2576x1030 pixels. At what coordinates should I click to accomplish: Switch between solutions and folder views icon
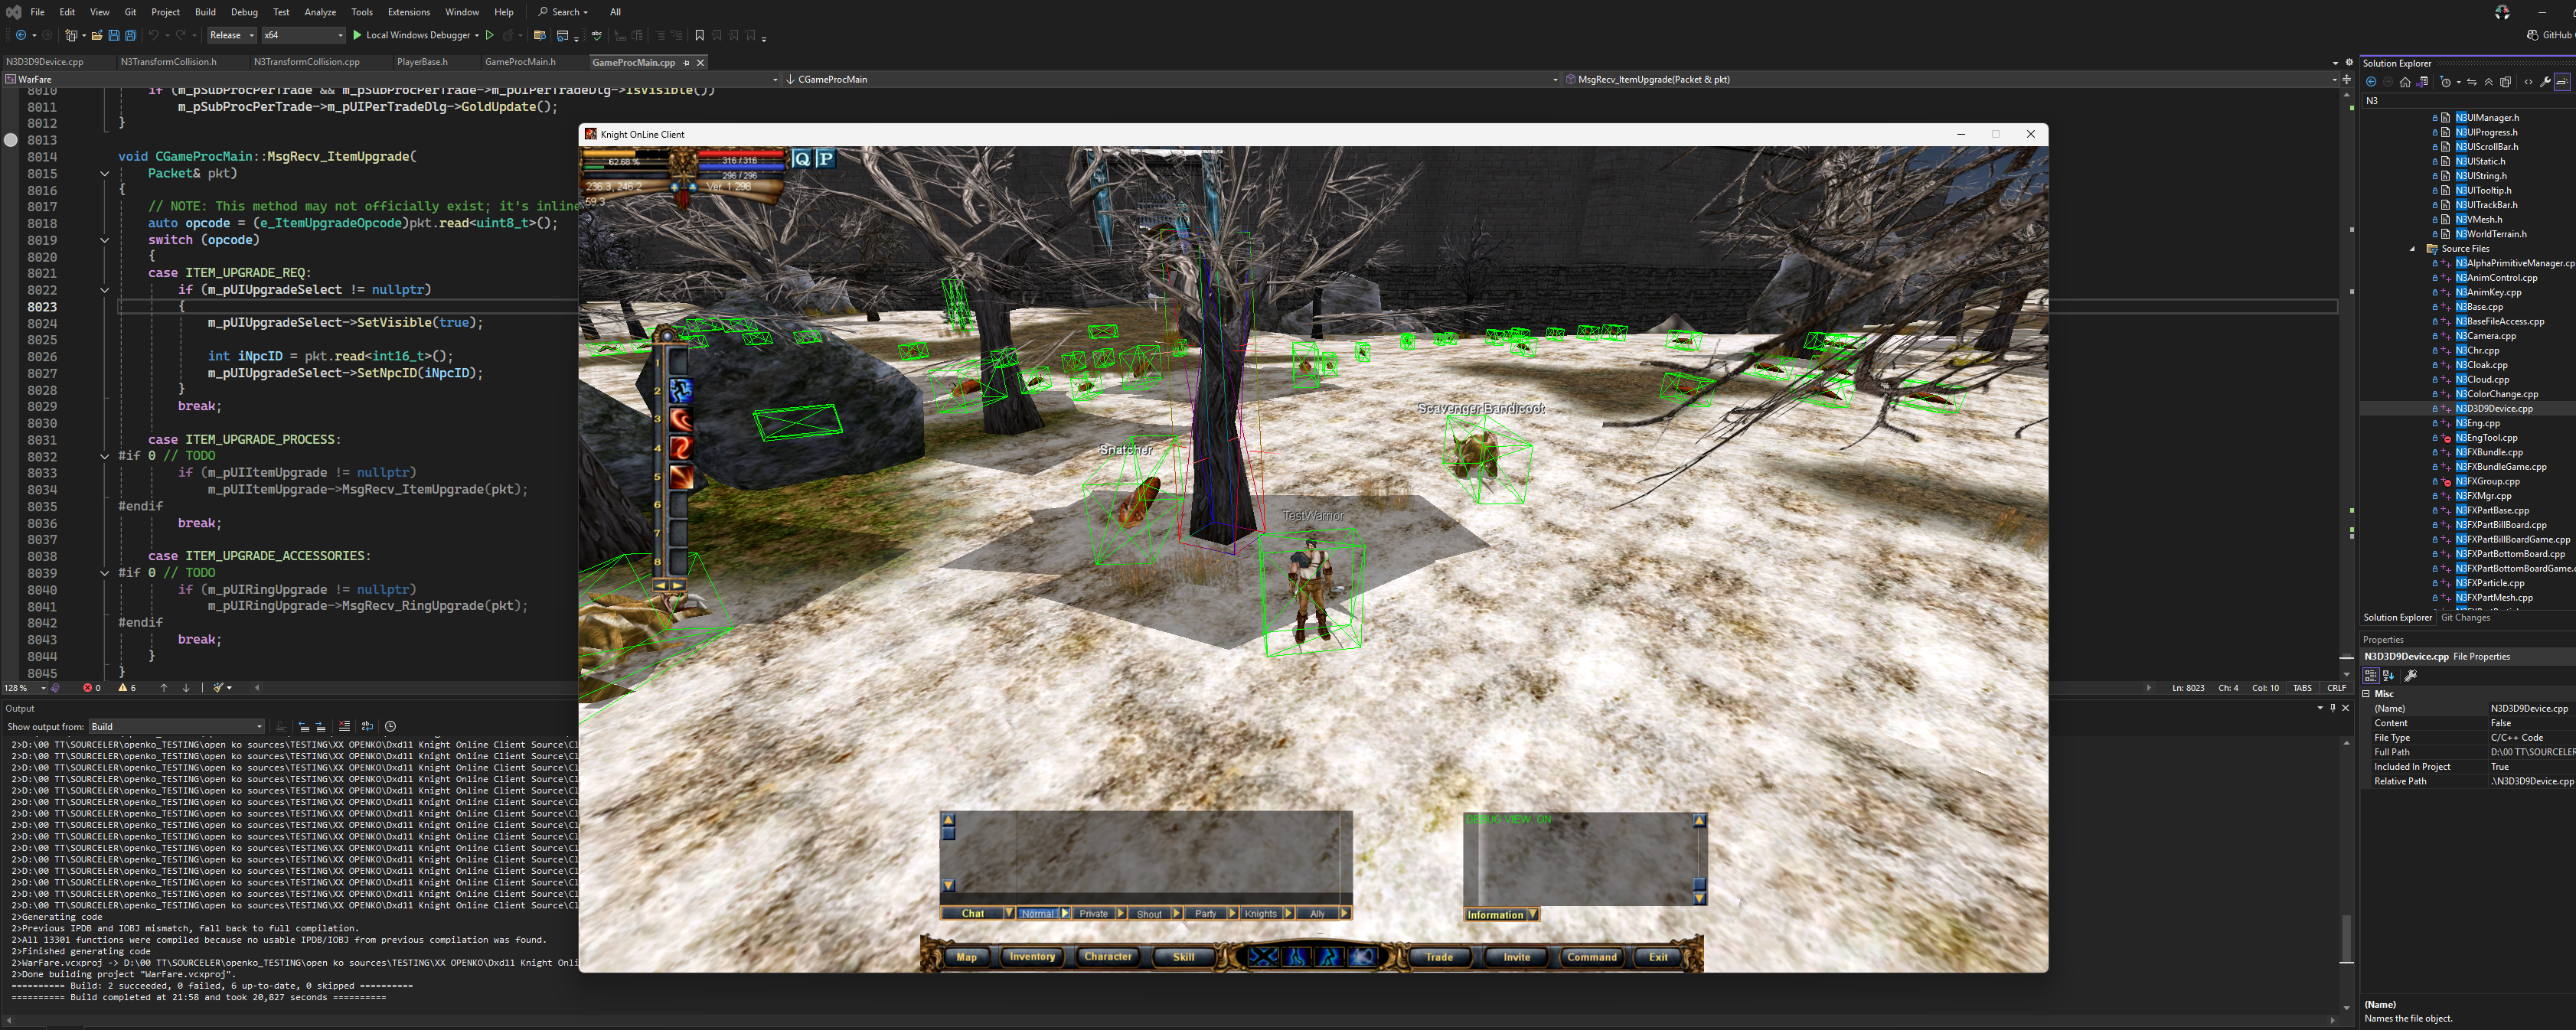pyautogui.click(x=2422, y=82)
